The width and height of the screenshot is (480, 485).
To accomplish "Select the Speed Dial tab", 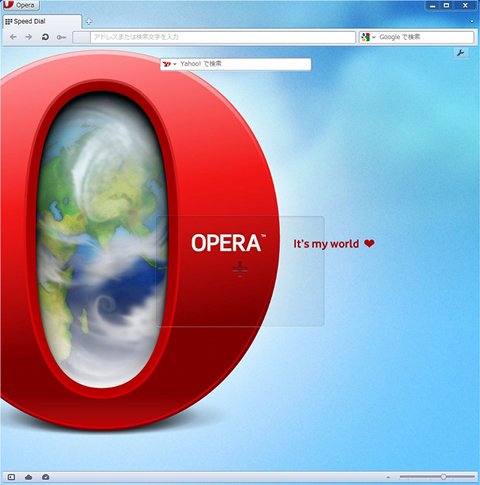I will pyautogui.click(x=42, y=22).
